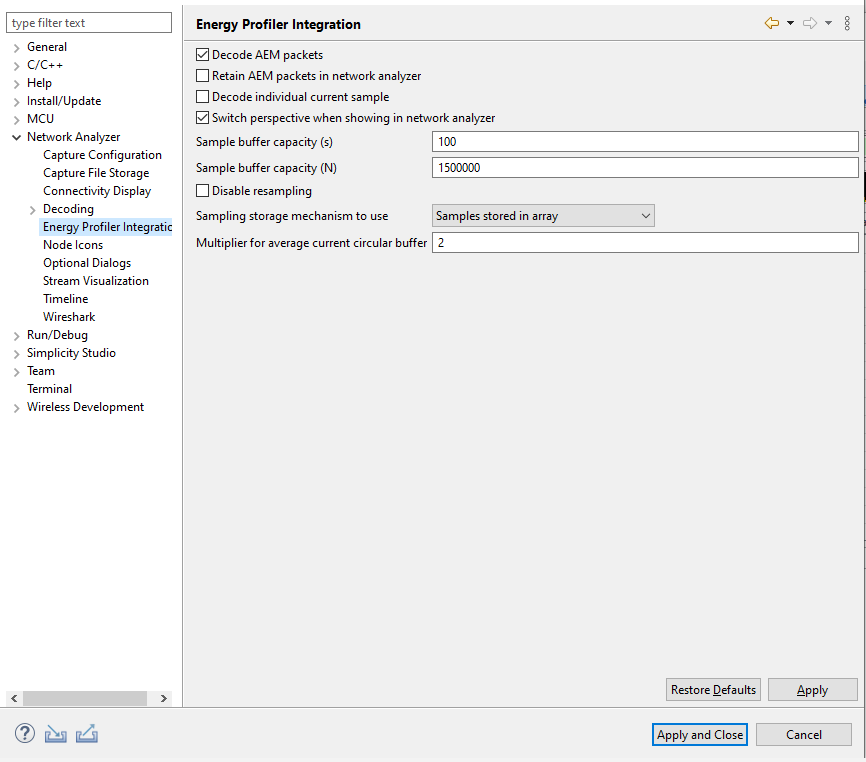
Task: Collapse the Network Analyzer tree section
Action: (x=14, y=136)
